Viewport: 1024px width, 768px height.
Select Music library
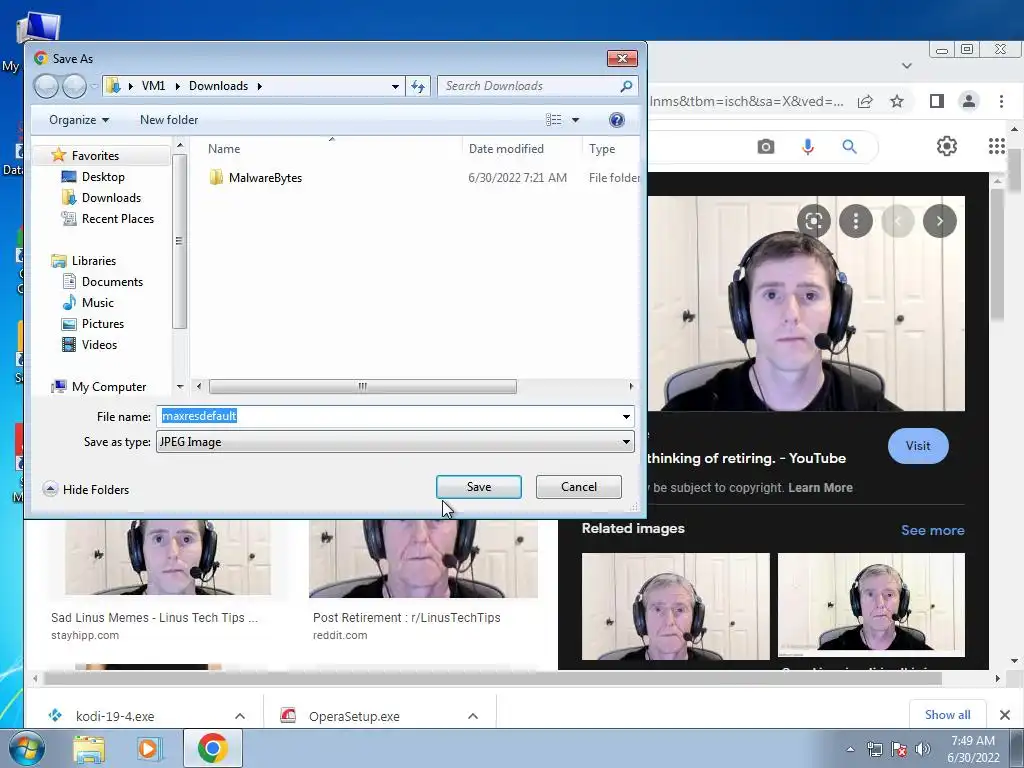pos(97,302)
